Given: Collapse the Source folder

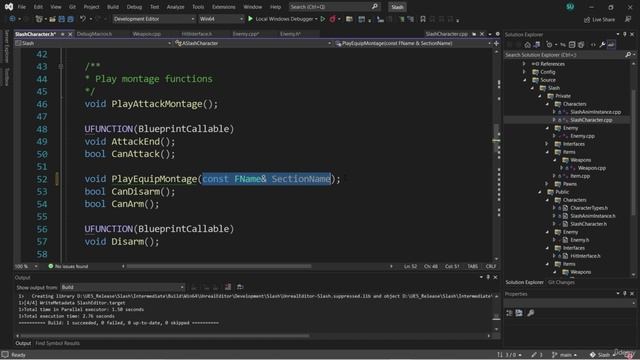Looking at the screenshot, I should click(524, 80).
